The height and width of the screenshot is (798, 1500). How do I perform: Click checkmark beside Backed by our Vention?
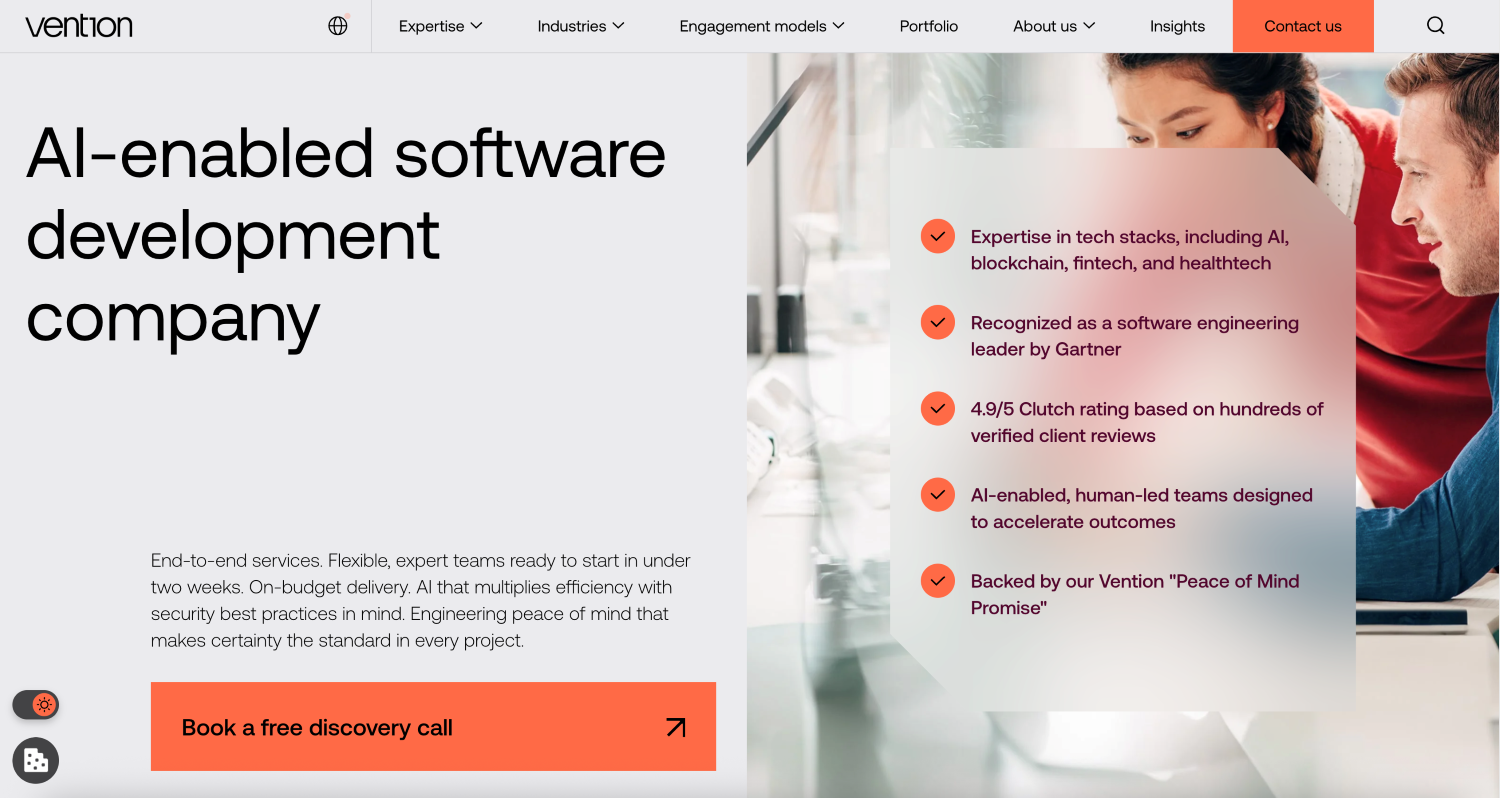coord(938,581)
